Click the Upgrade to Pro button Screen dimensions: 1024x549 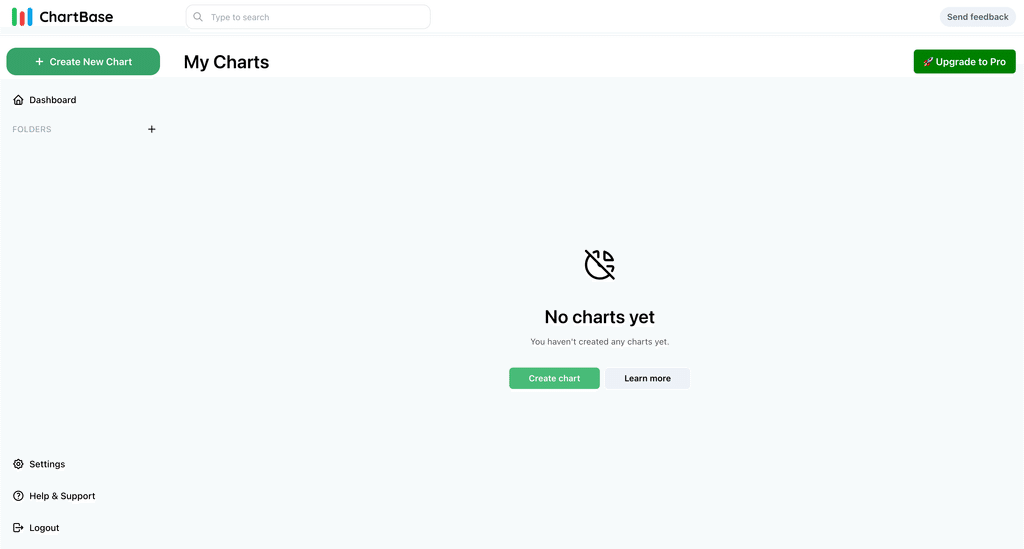965,61
